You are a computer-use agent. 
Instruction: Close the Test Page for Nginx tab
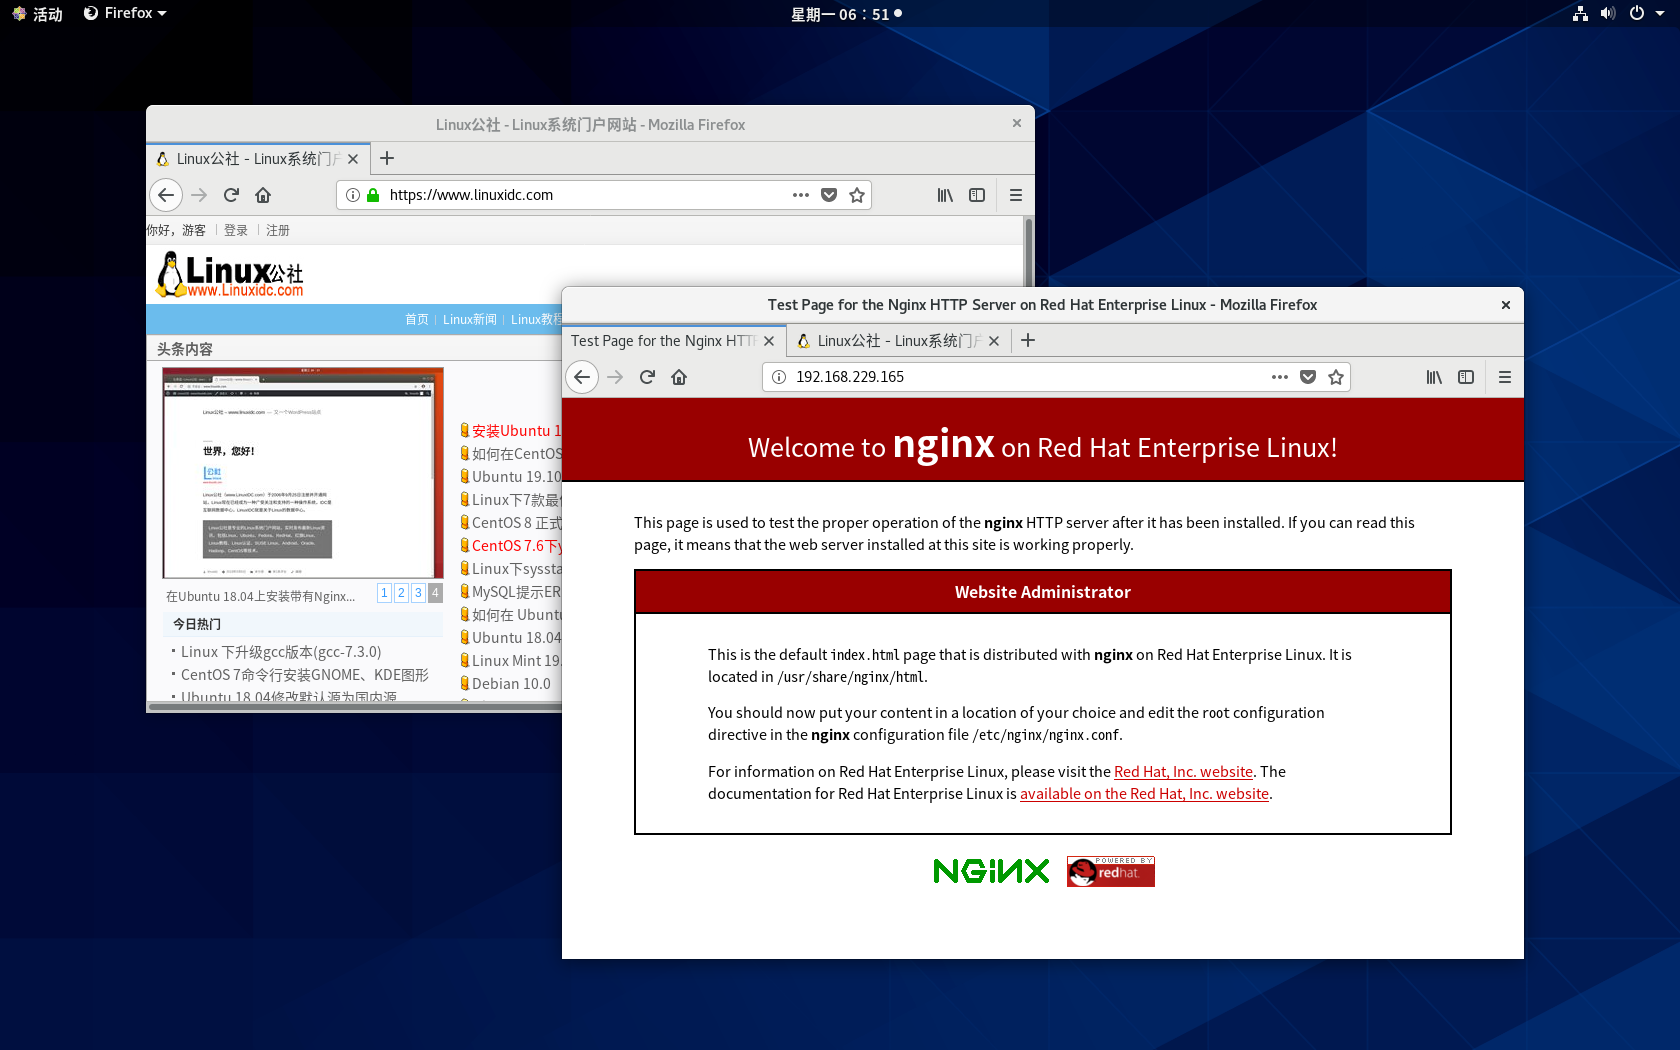click(769, 341)
